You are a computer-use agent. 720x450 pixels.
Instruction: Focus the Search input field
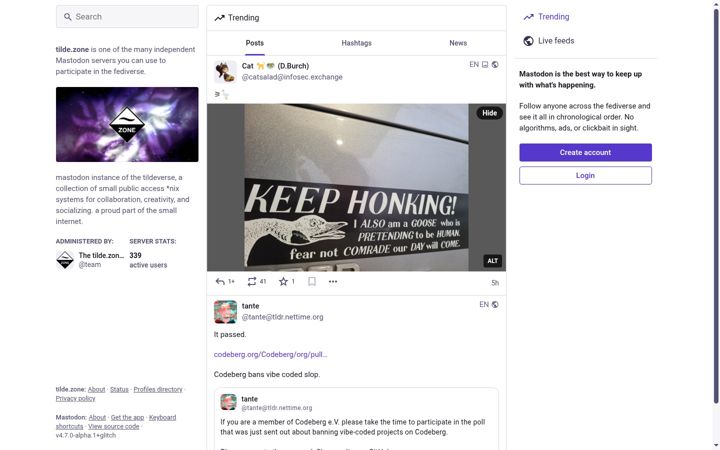pyautogui.click(x=127, y=17)
